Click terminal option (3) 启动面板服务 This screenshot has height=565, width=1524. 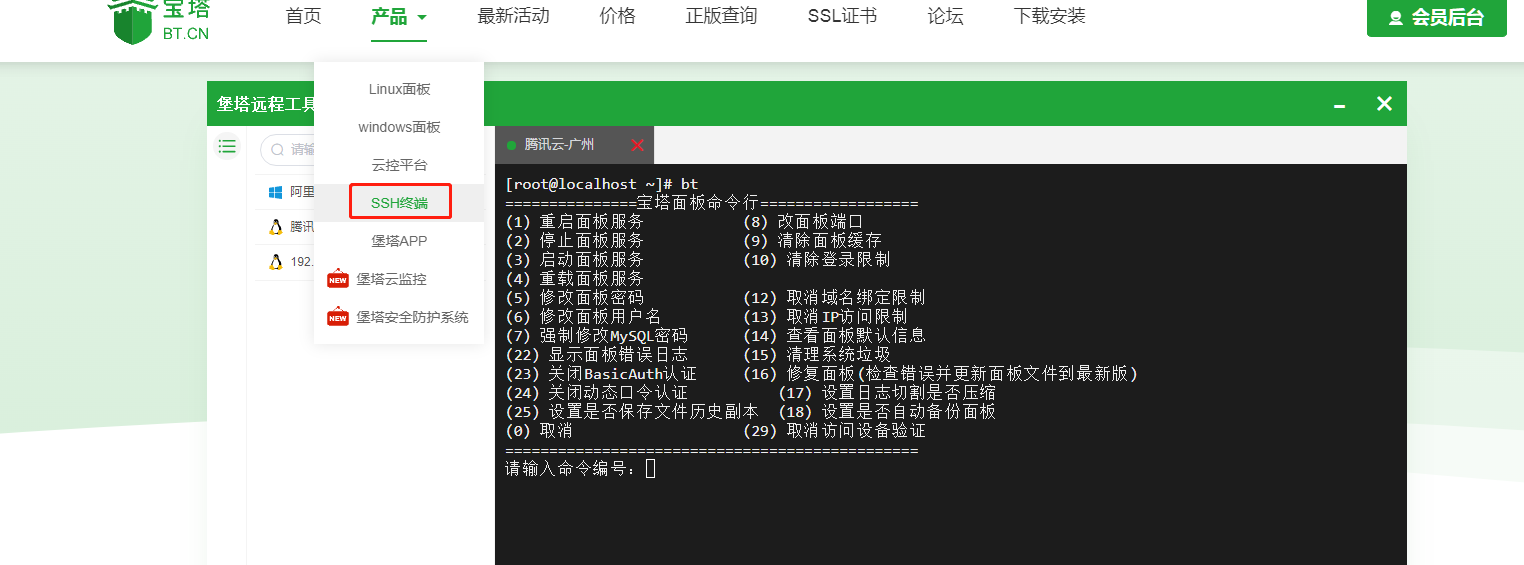[x=575, y=260]
